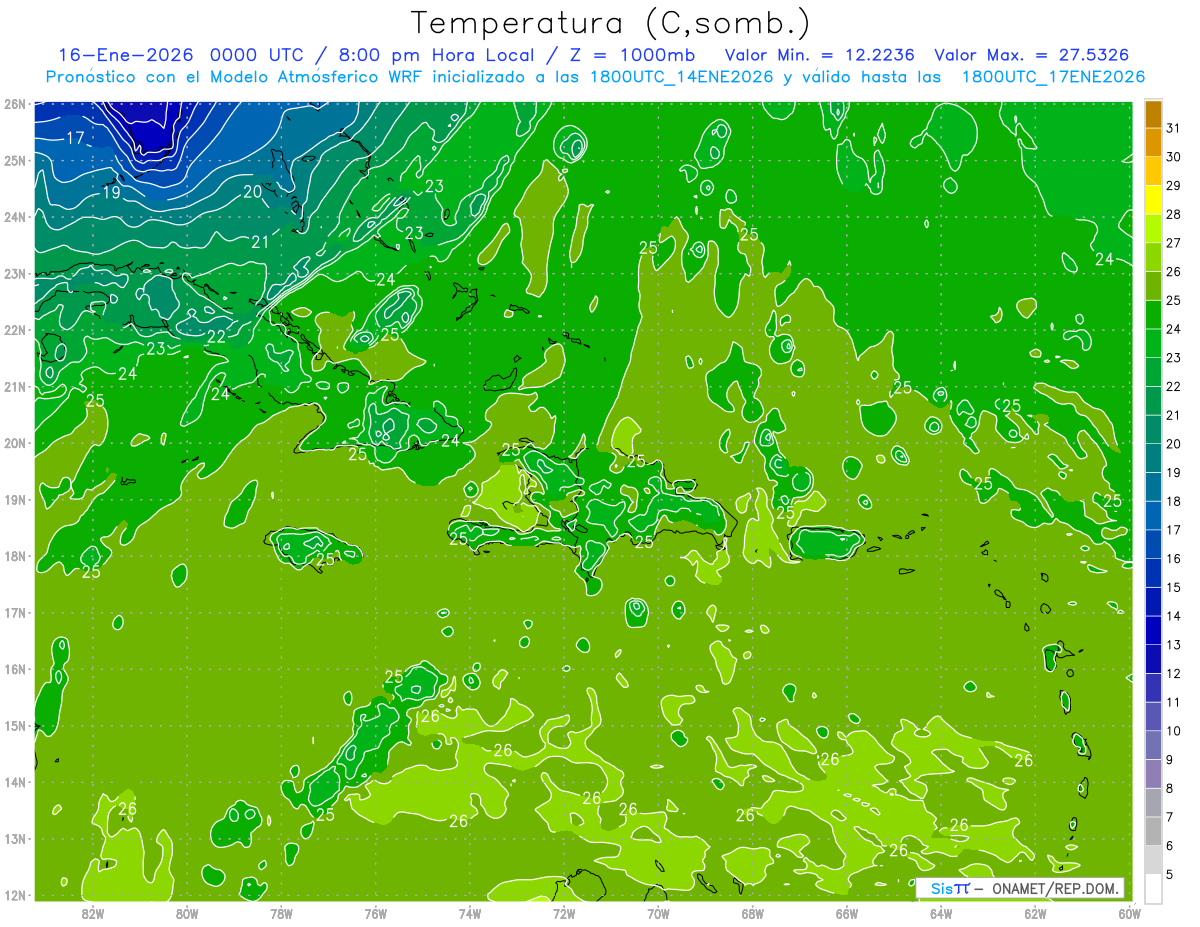Click the "ONAMET/REP.DOM." credit label

[1054, 888]
